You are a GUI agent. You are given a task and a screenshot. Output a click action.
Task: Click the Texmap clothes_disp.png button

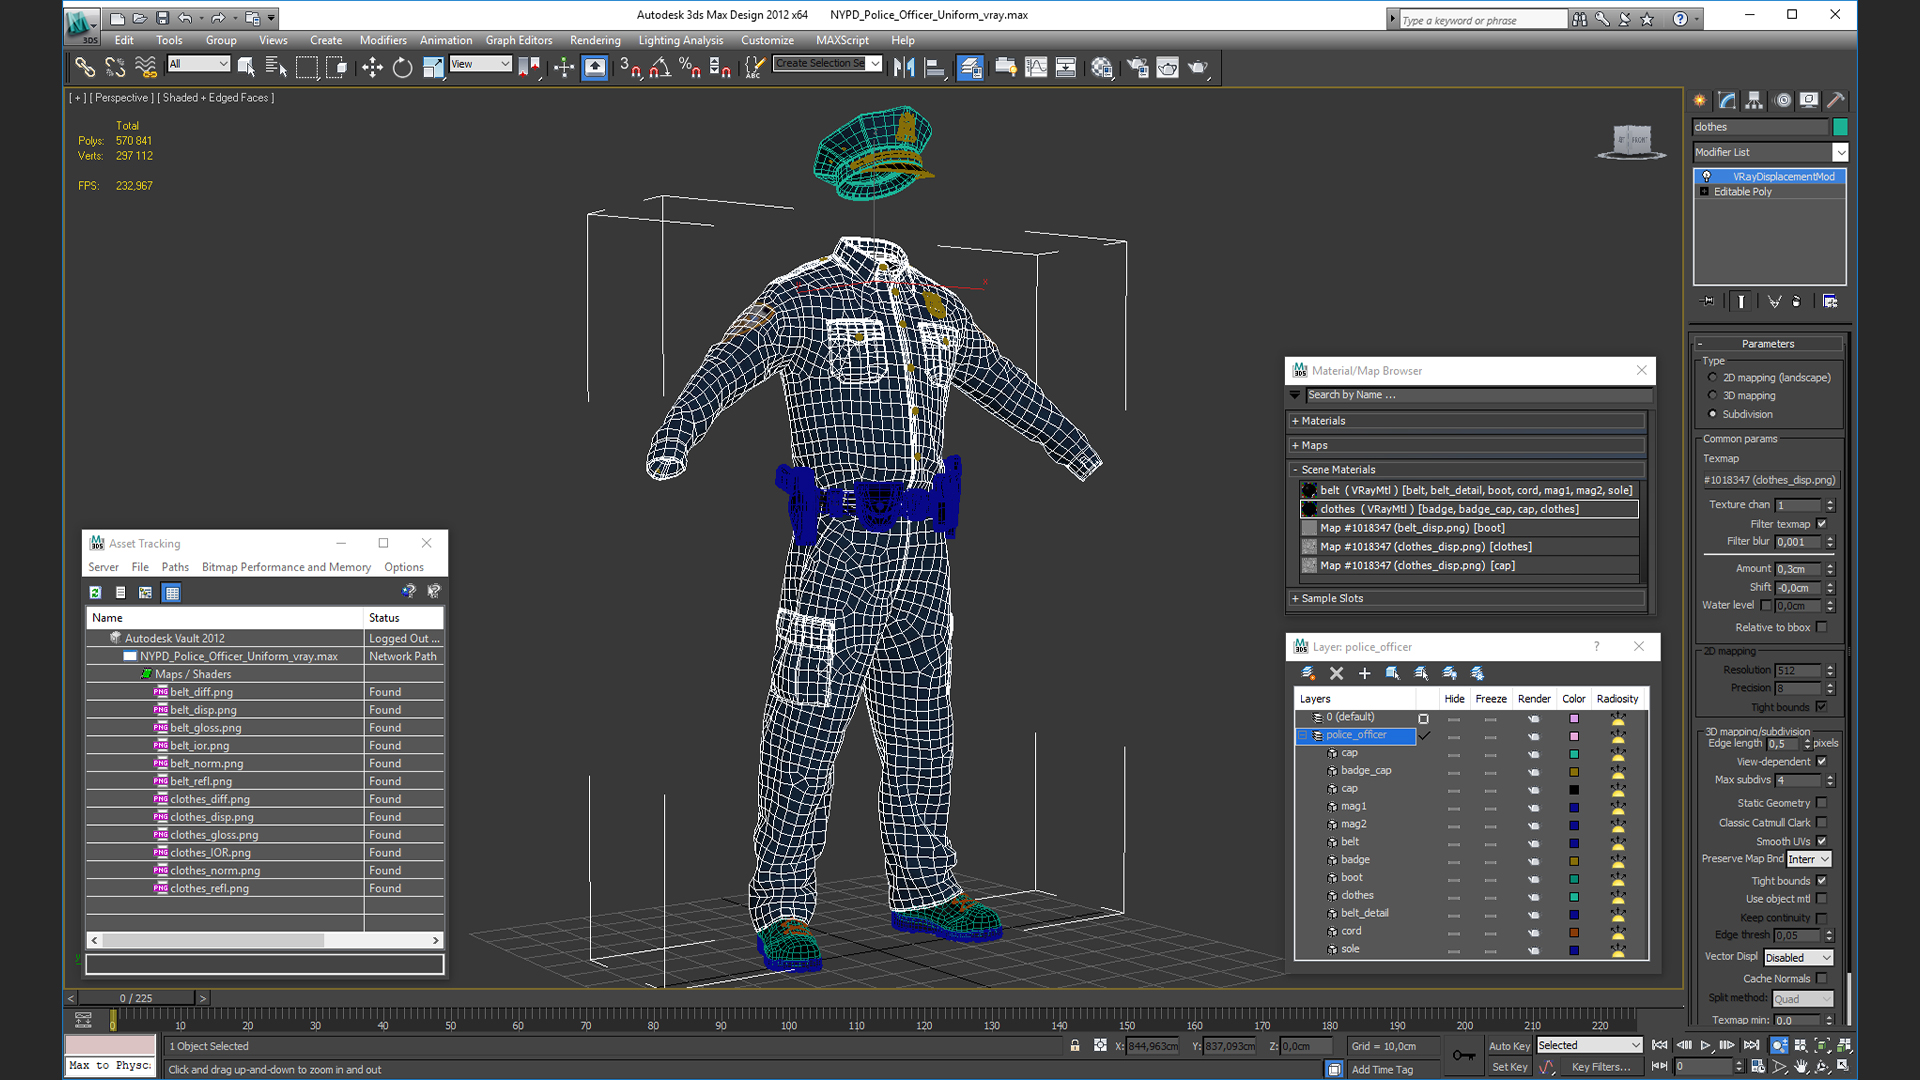click(1769, 480)
